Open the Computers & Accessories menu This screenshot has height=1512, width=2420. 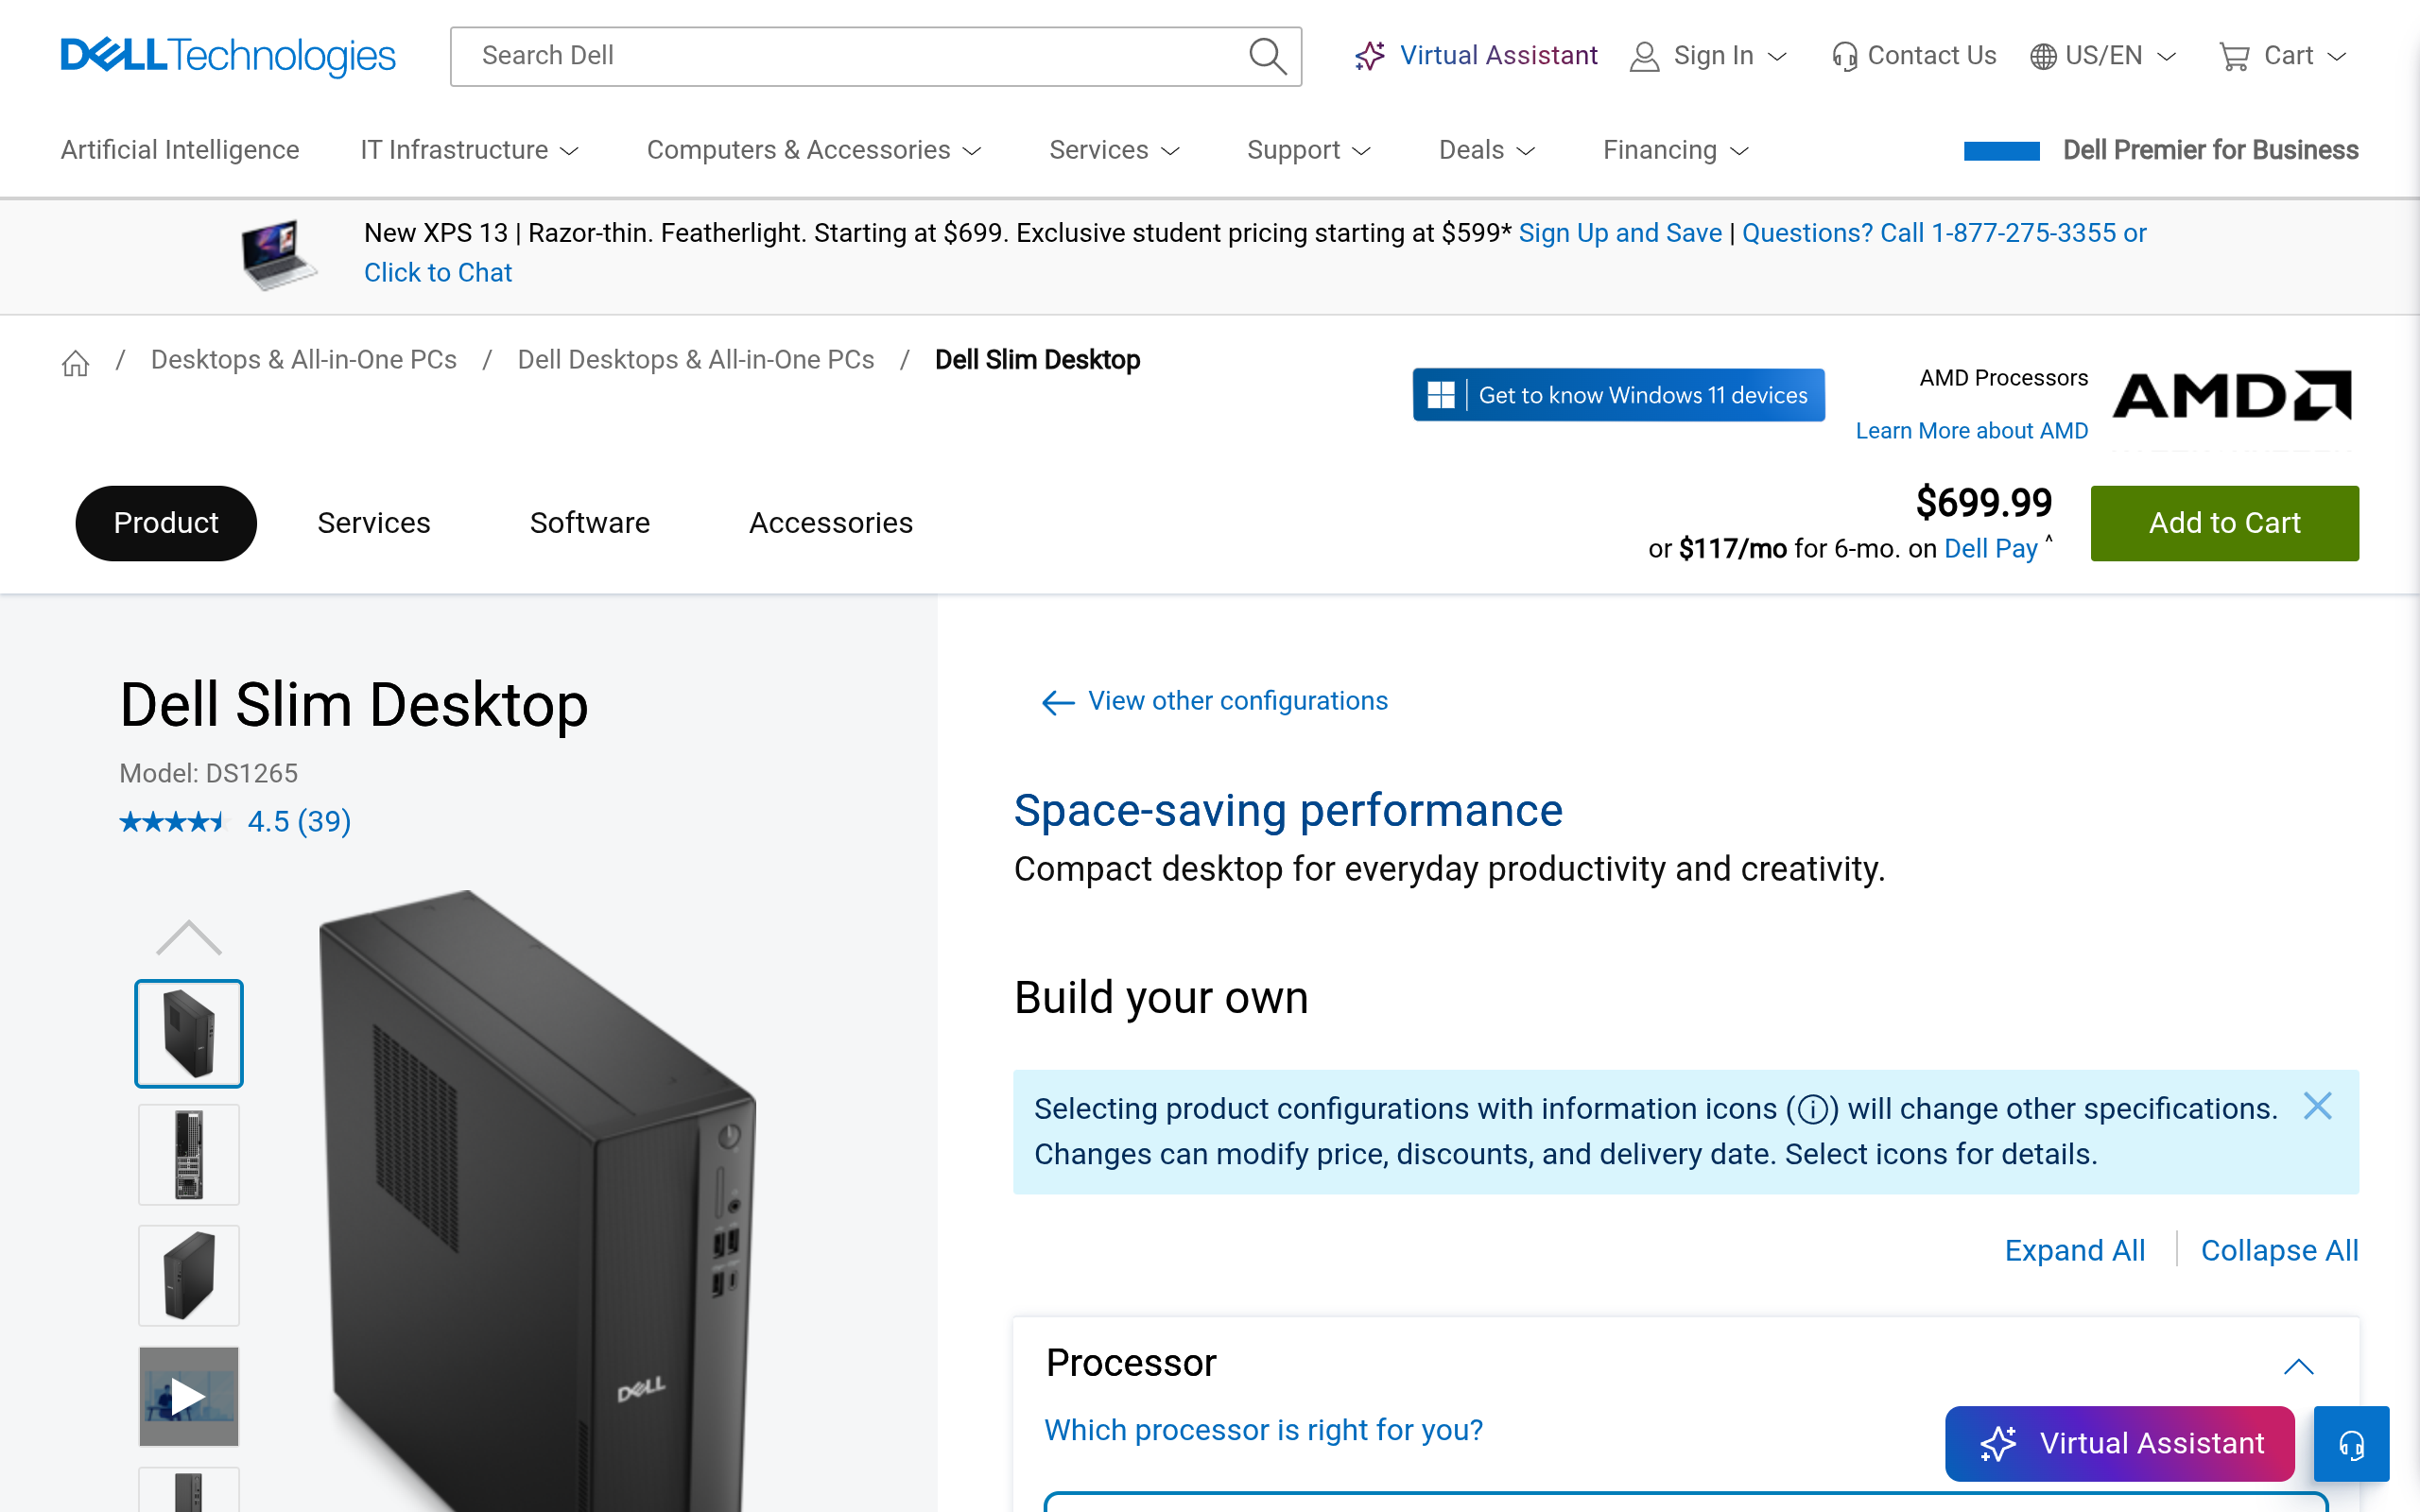pos(814,150)
